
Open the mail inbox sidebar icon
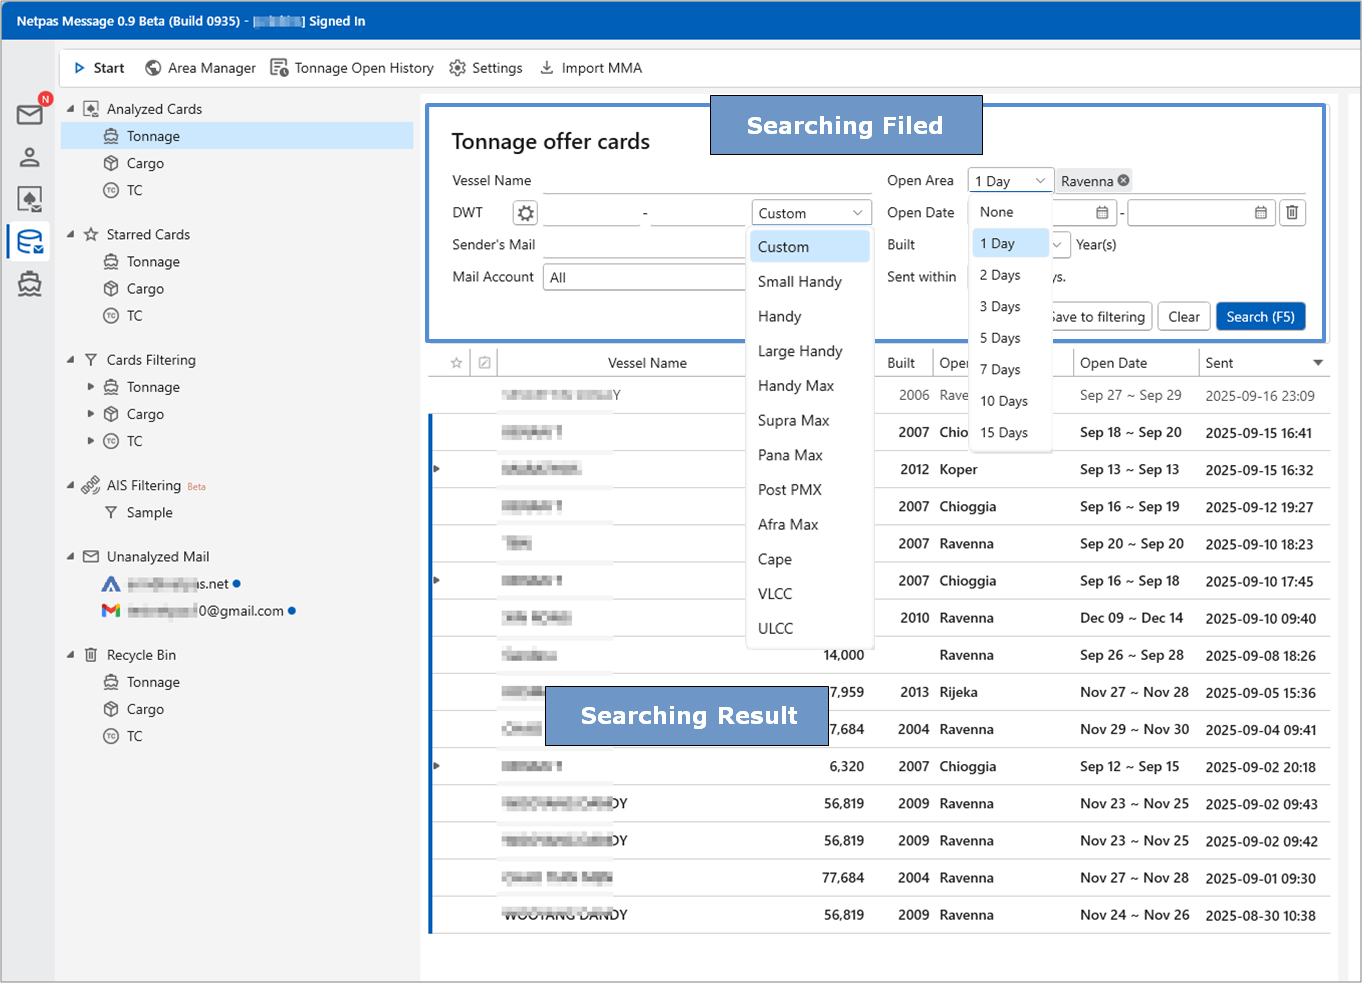pyautogui.click(x=29, y=115)
